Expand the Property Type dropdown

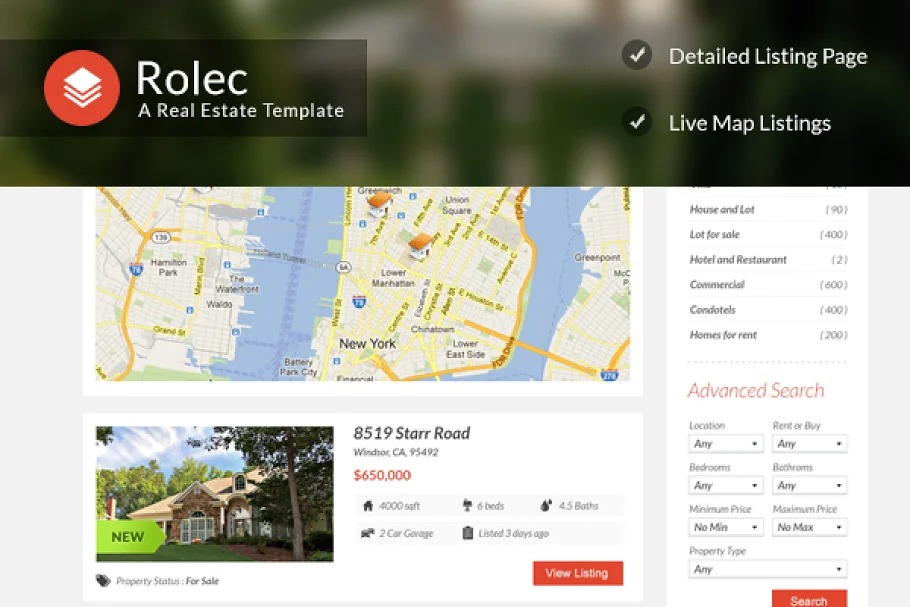coord(767,569)
